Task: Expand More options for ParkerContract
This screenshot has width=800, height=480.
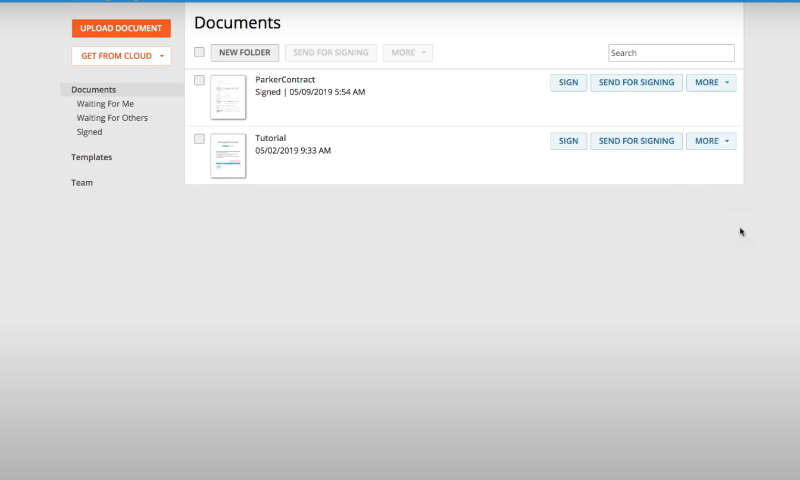Action: pos(711,83)
